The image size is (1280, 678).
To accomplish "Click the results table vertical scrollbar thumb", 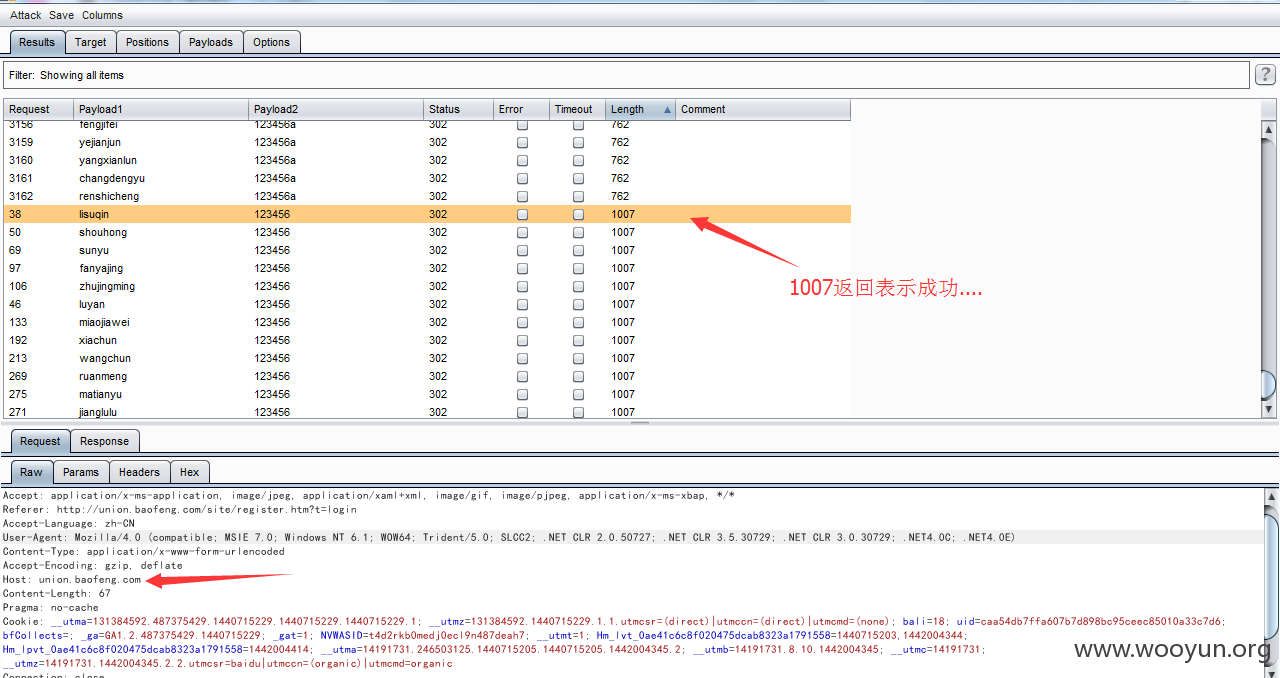I will point(1270,385).
